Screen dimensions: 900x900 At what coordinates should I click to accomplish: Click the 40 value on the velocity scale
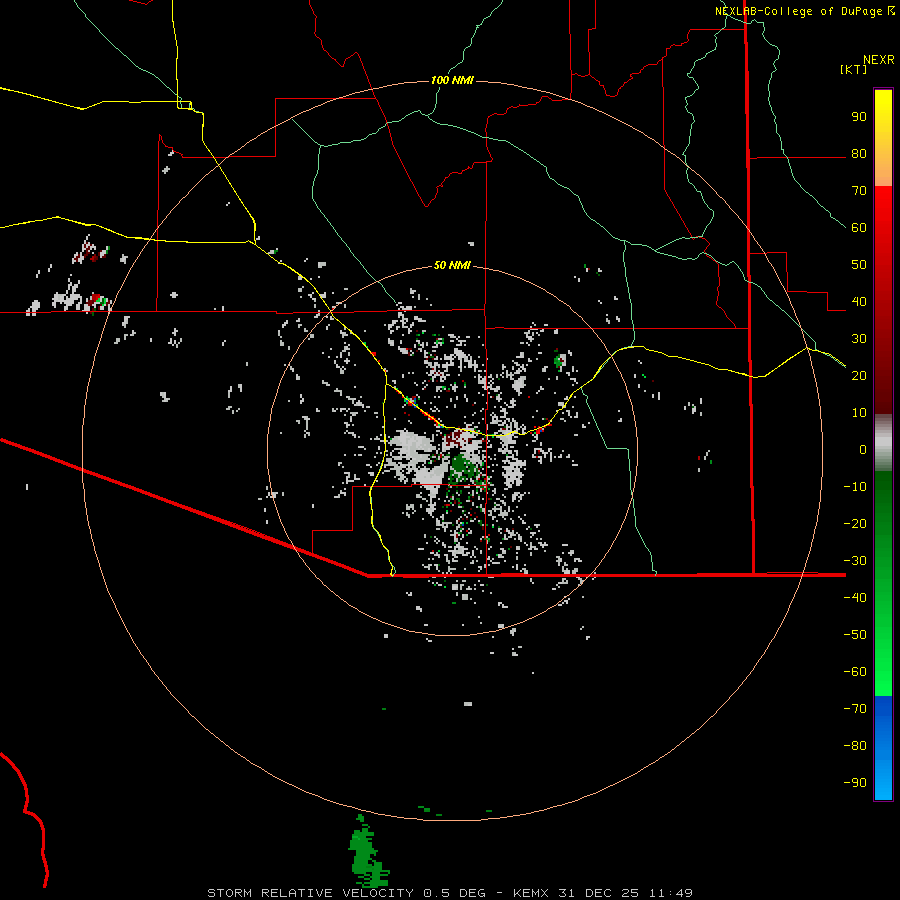(859, 301)
